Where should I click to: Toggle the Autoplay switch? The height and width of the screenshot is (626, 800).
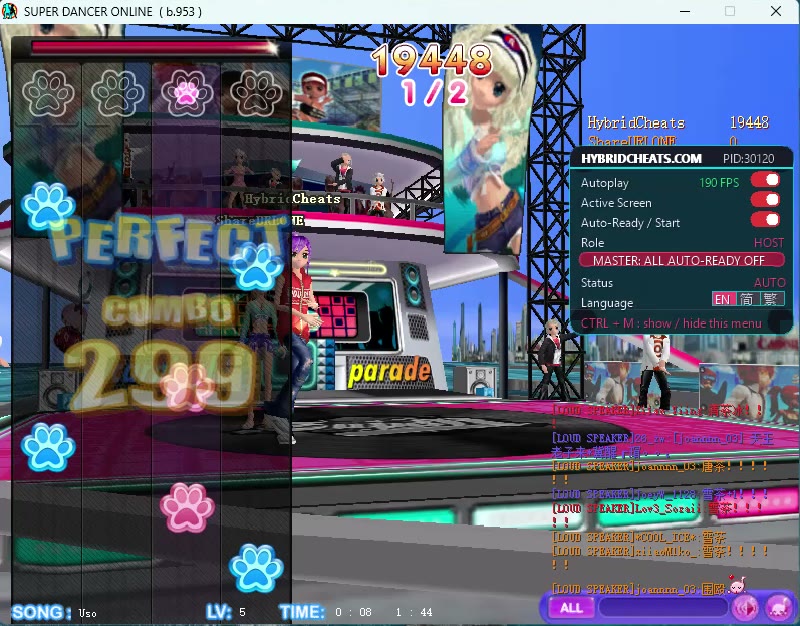[x=765, y=180]
